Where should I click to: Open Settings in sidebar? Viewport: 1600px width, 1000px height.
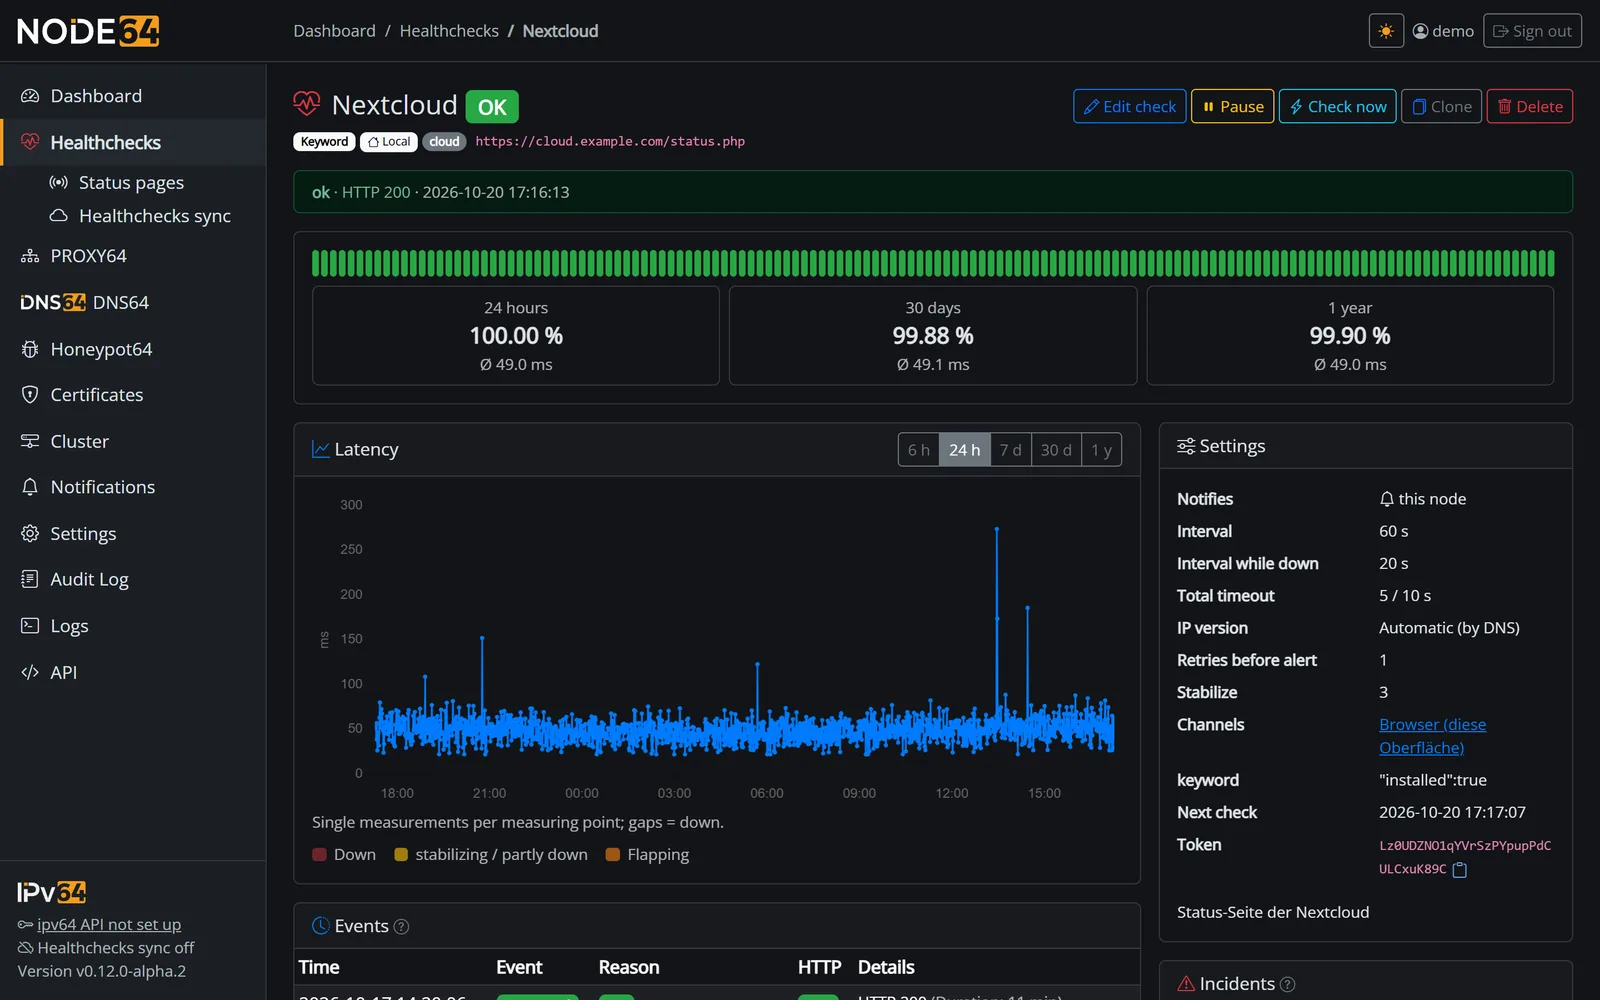click(x=133, y=533)
